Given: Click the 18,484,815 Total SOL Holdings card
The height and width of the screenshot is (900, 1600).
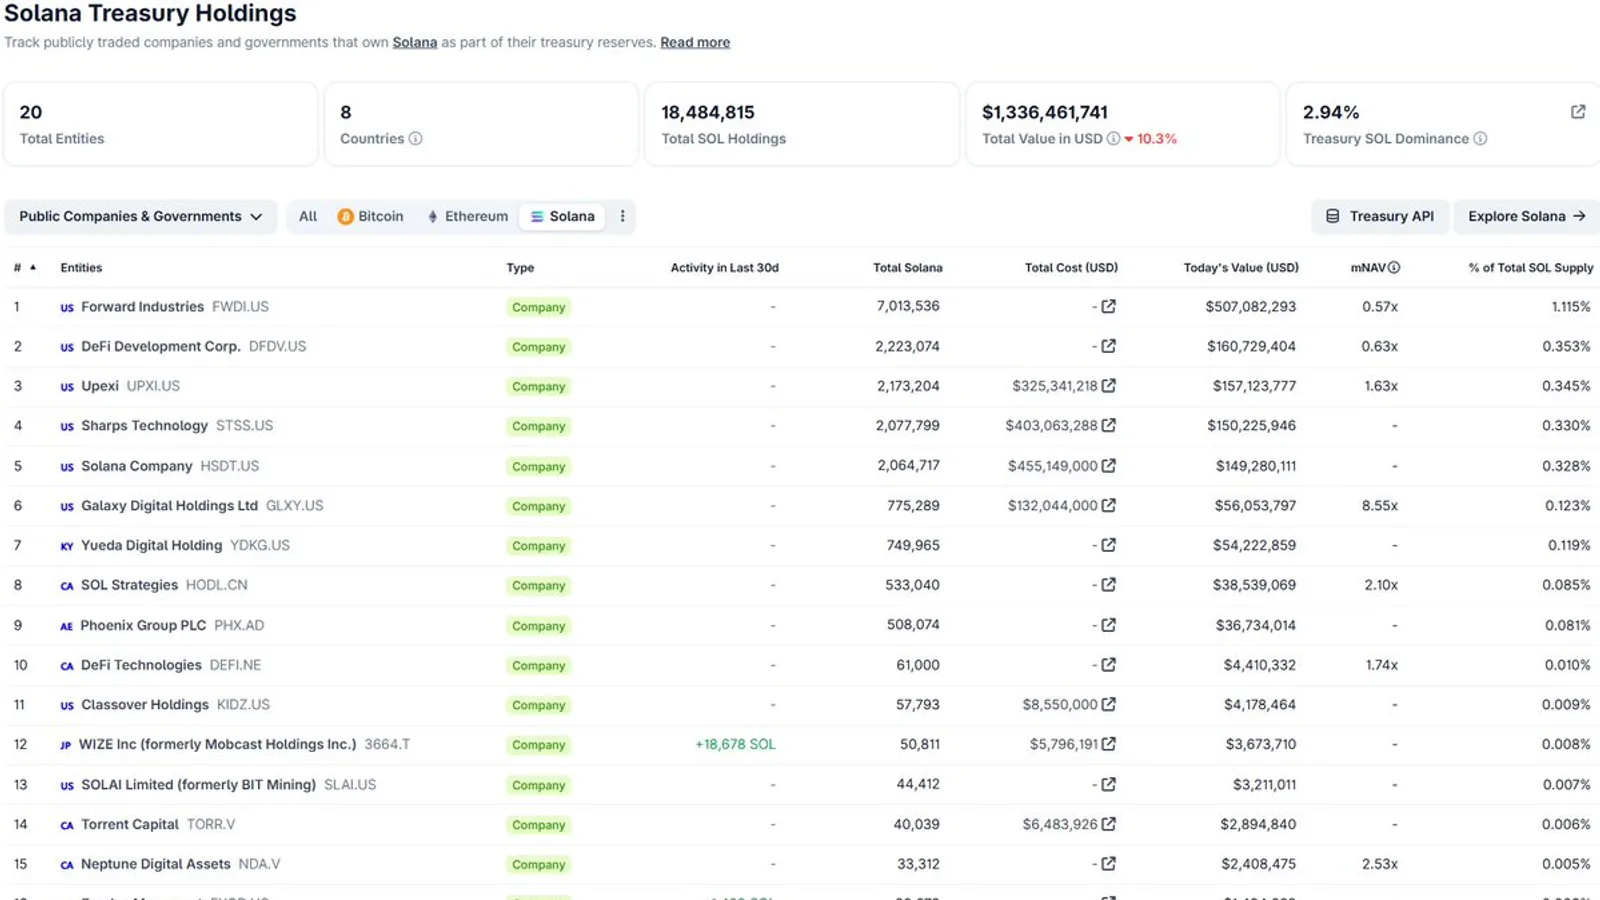Looking at the screenshot, I should [x=802, y=124].
